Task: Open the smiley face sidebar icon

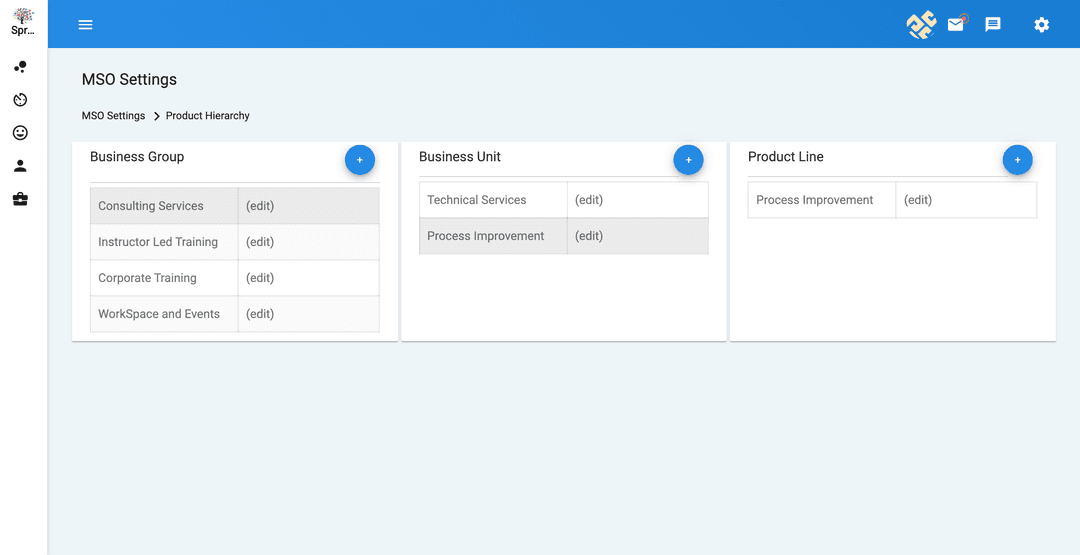Action: tap(21, 133)
